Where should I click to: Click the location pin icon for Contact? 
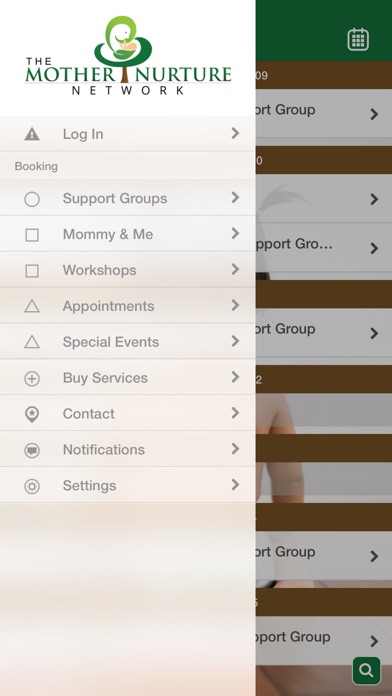pos(32,415)
